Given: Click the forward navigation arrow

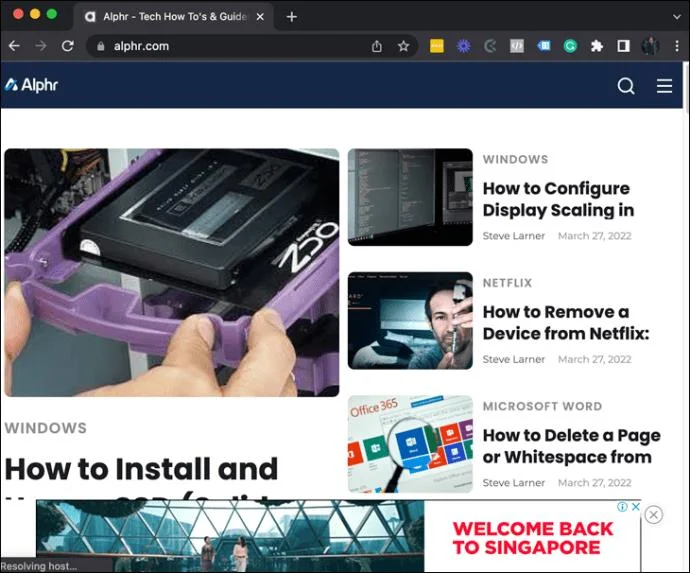Looking at the screenshot, I should click(x=41, y=46).
